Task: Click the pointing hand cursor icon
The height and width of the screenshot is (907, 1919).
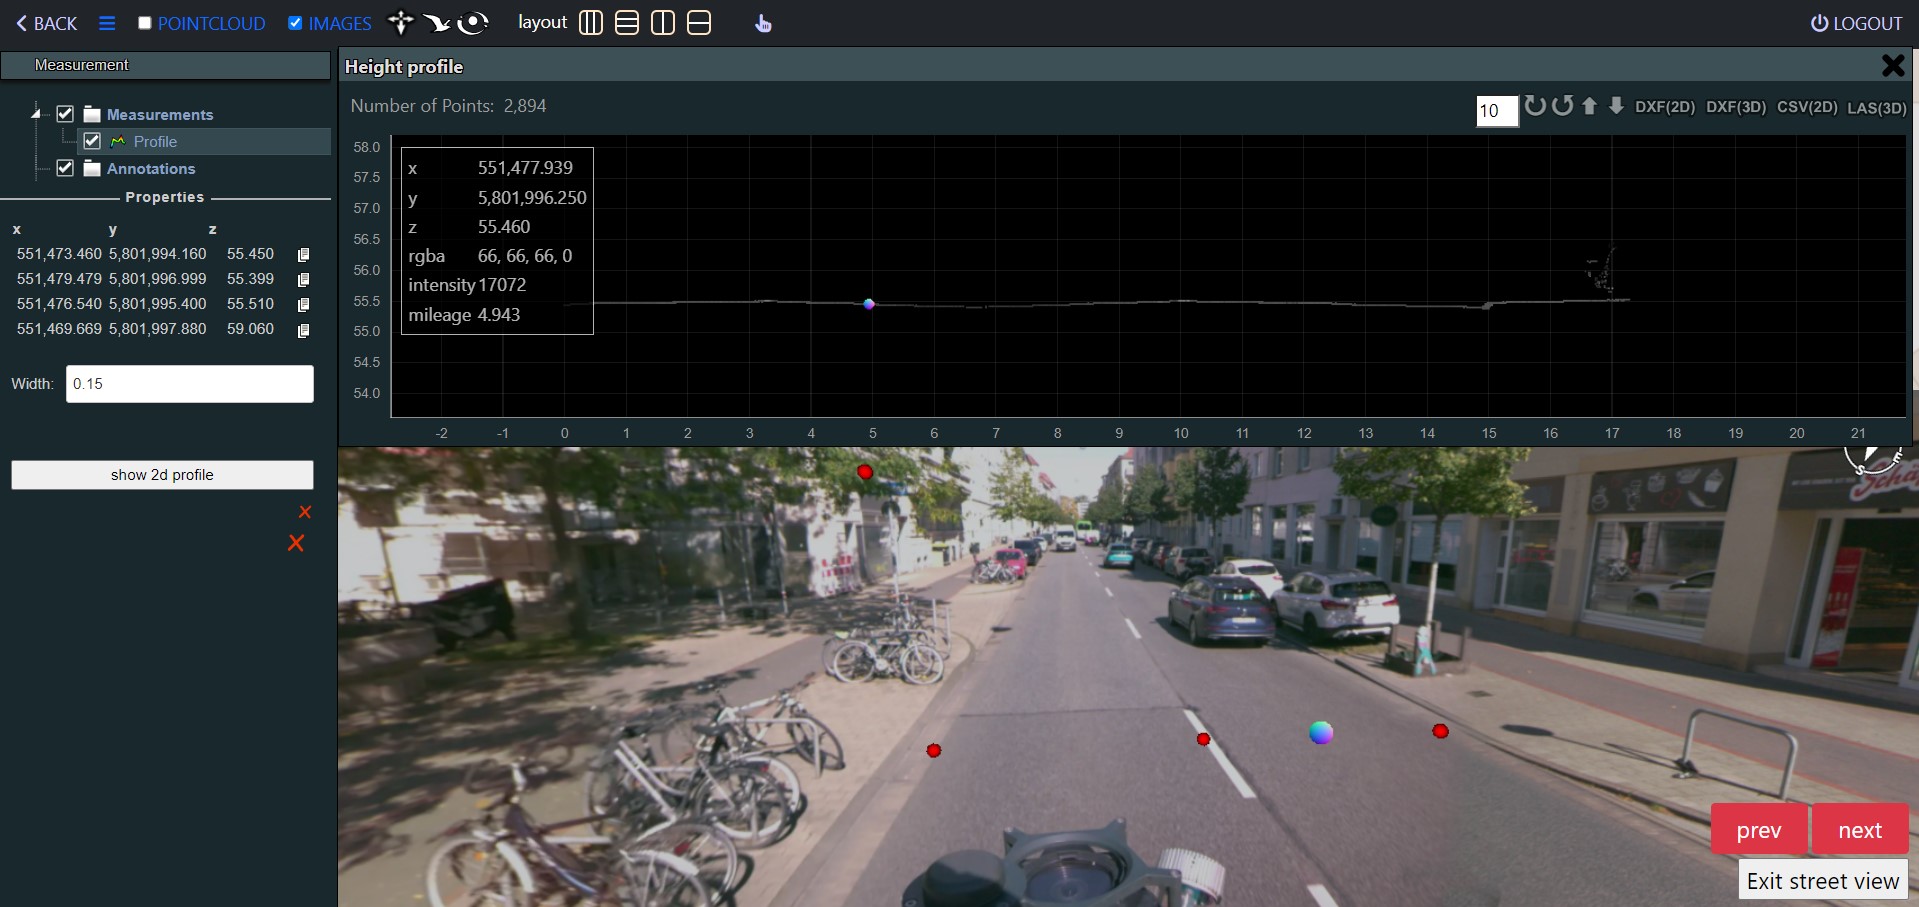Action: coord(763,23)
